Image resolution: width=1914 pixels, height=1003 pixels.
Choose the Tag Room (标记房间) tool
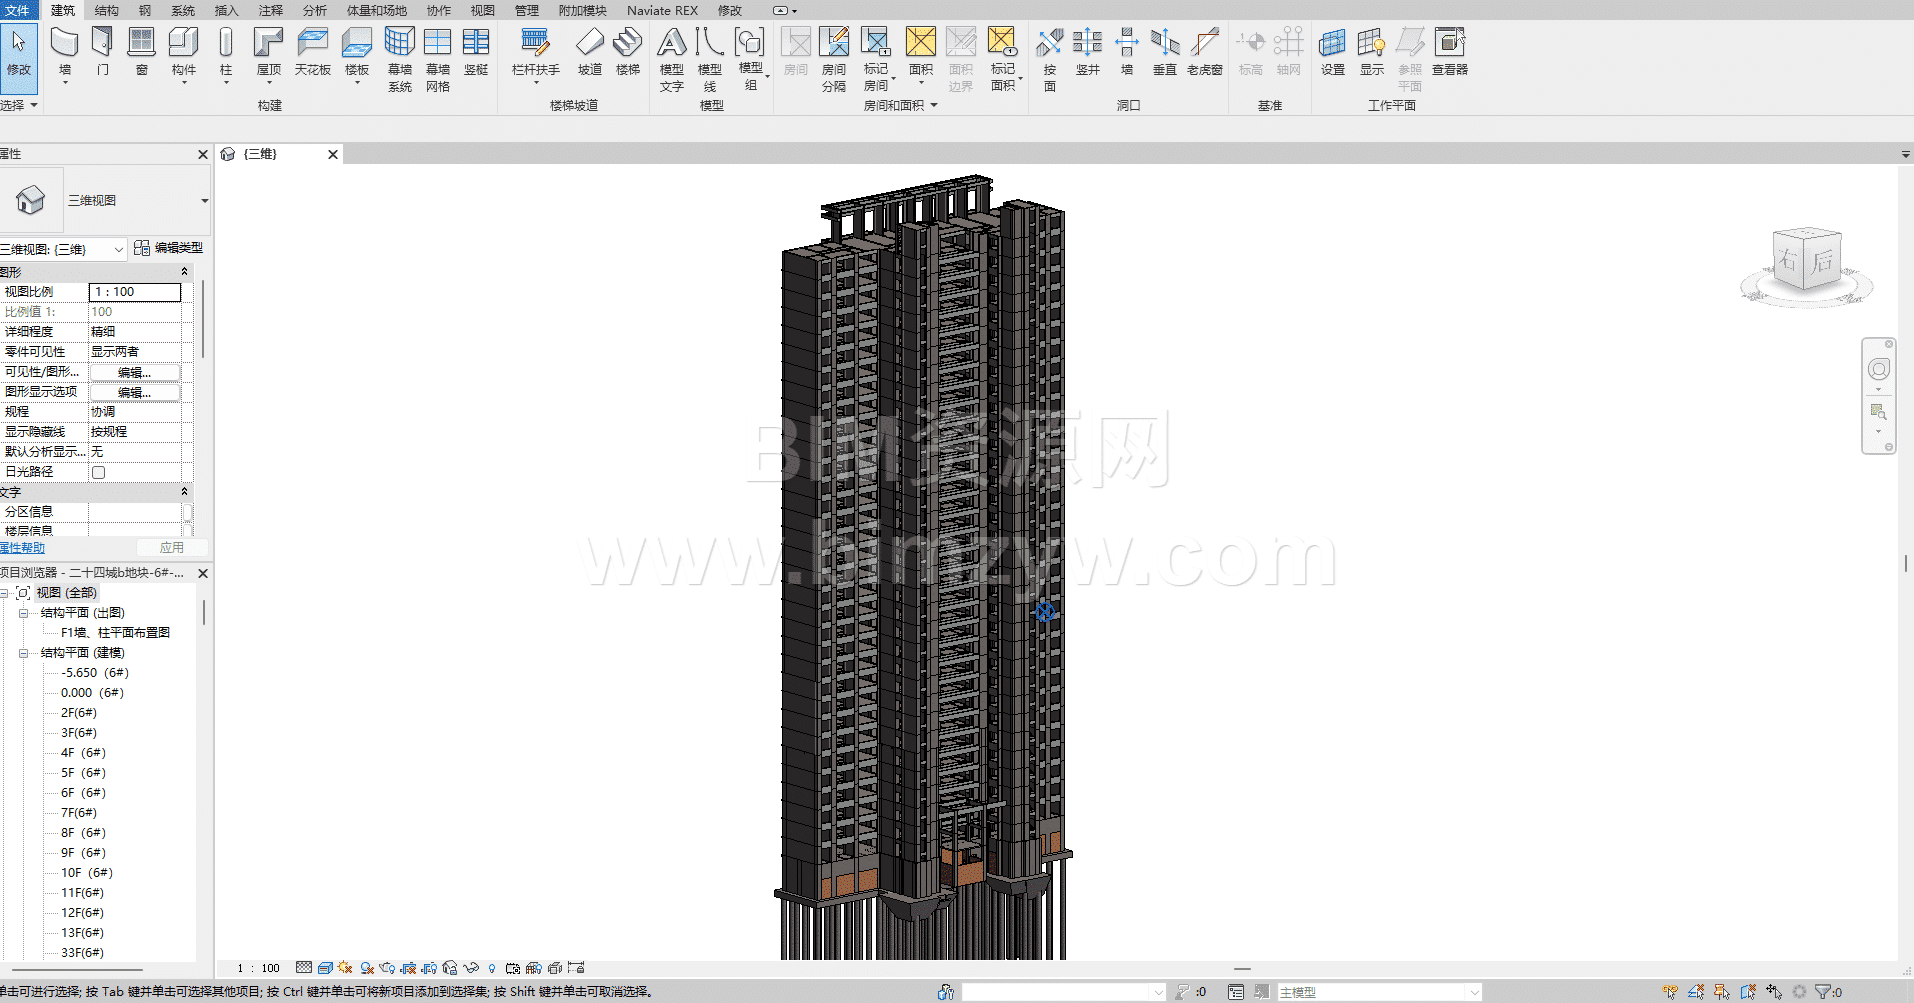[876, 60]
